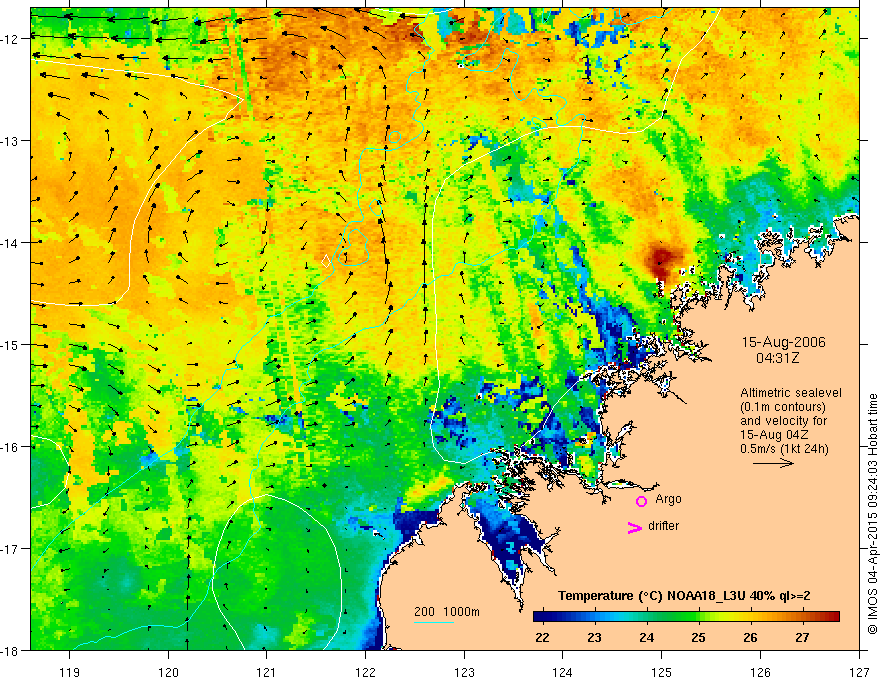Click the '15-Aug 04Z' legend line

(x=773, y=435)
